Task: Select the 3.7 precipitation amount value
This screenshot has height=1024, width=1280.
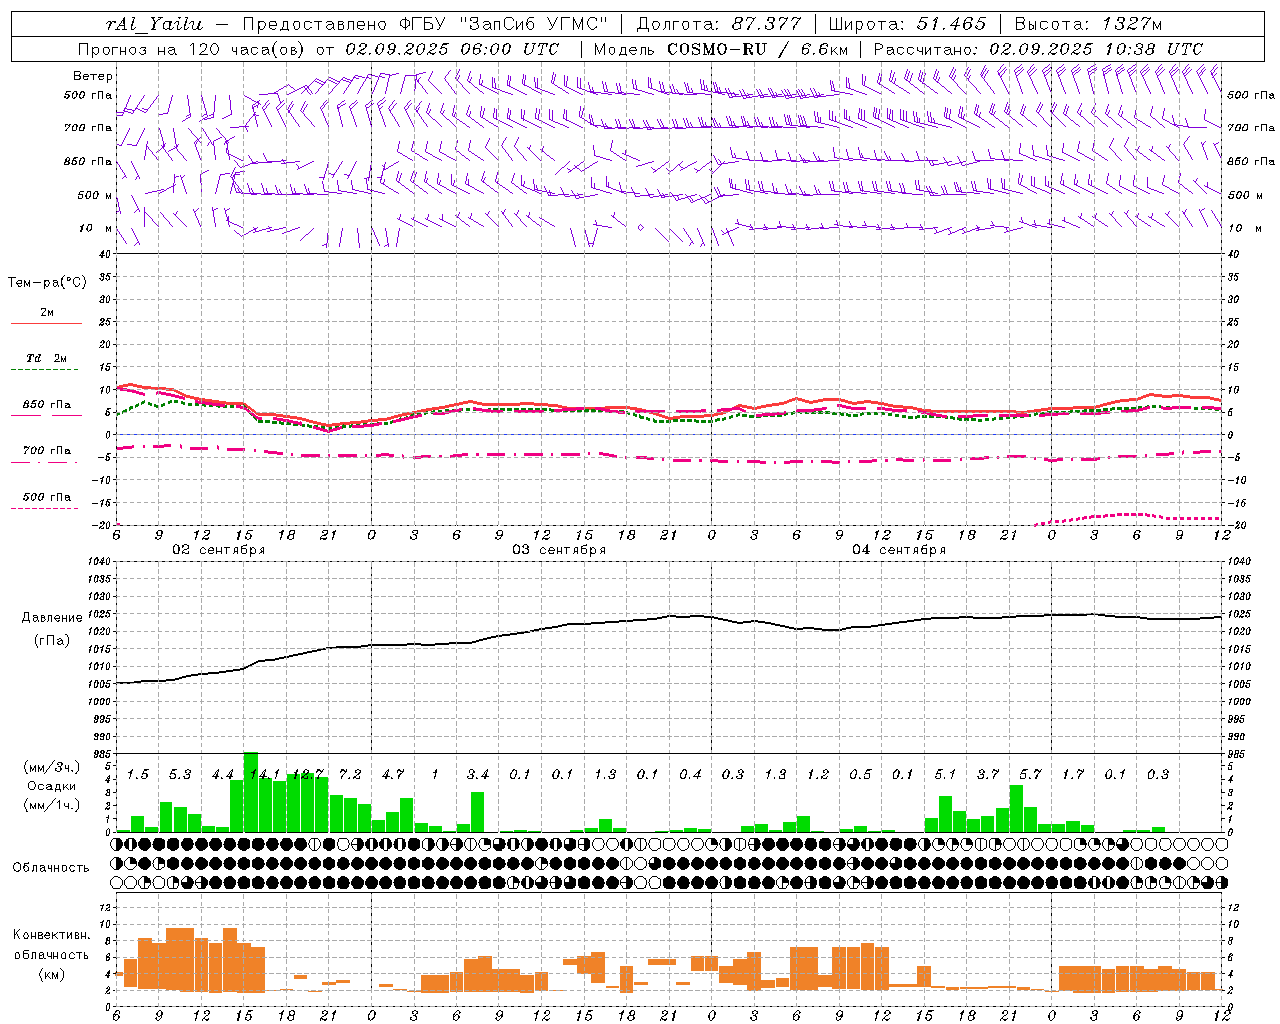Action: (x=988, y=775)
